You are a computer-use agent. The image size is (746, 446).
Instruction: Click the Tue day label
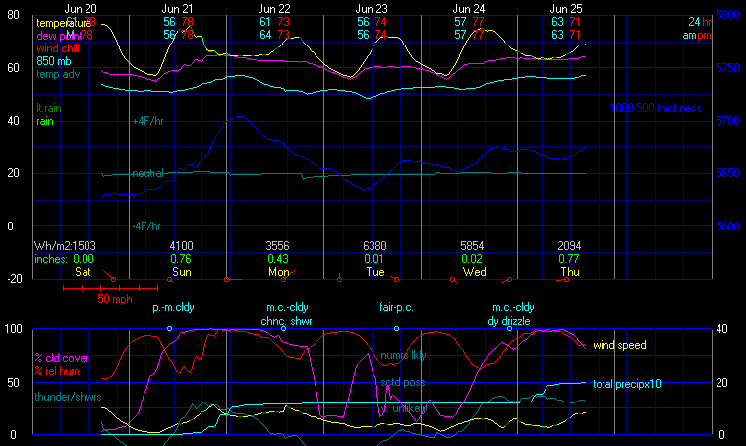[375, 272]
